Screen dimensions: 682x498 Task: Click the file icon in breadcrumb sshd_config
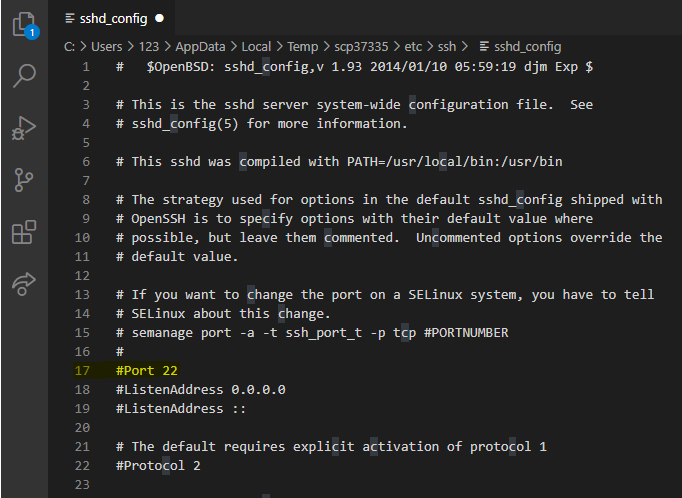pos(484,46)
